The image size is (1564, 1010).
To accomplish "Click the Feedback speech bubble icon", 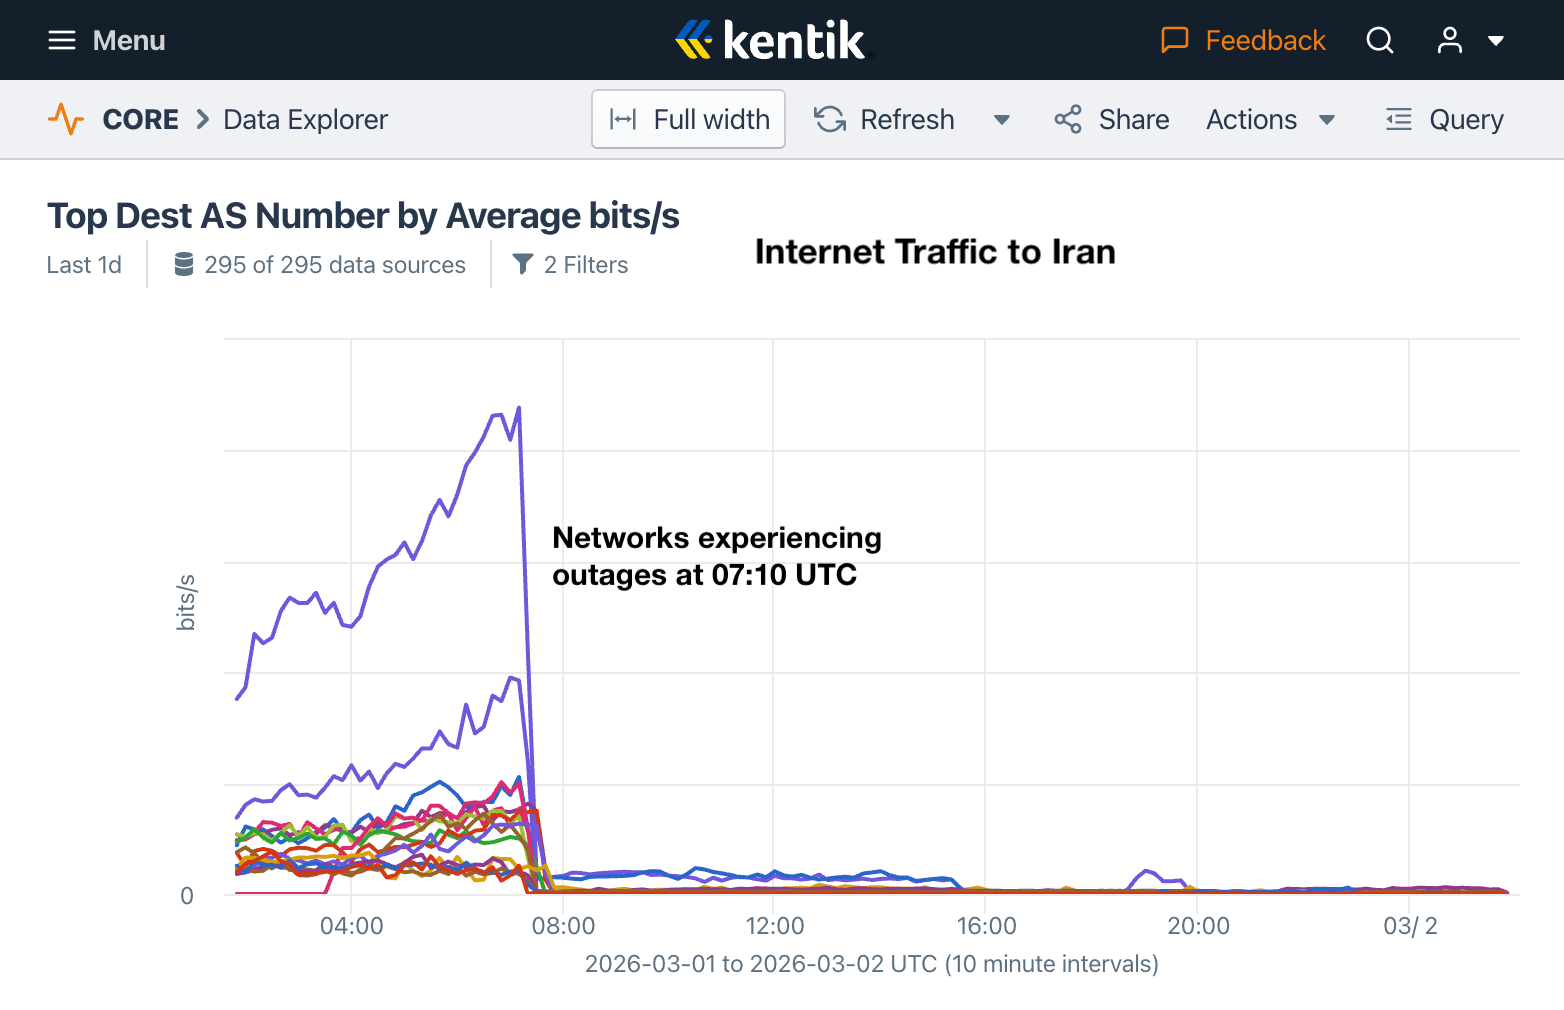I will [x=1174, y=40].
